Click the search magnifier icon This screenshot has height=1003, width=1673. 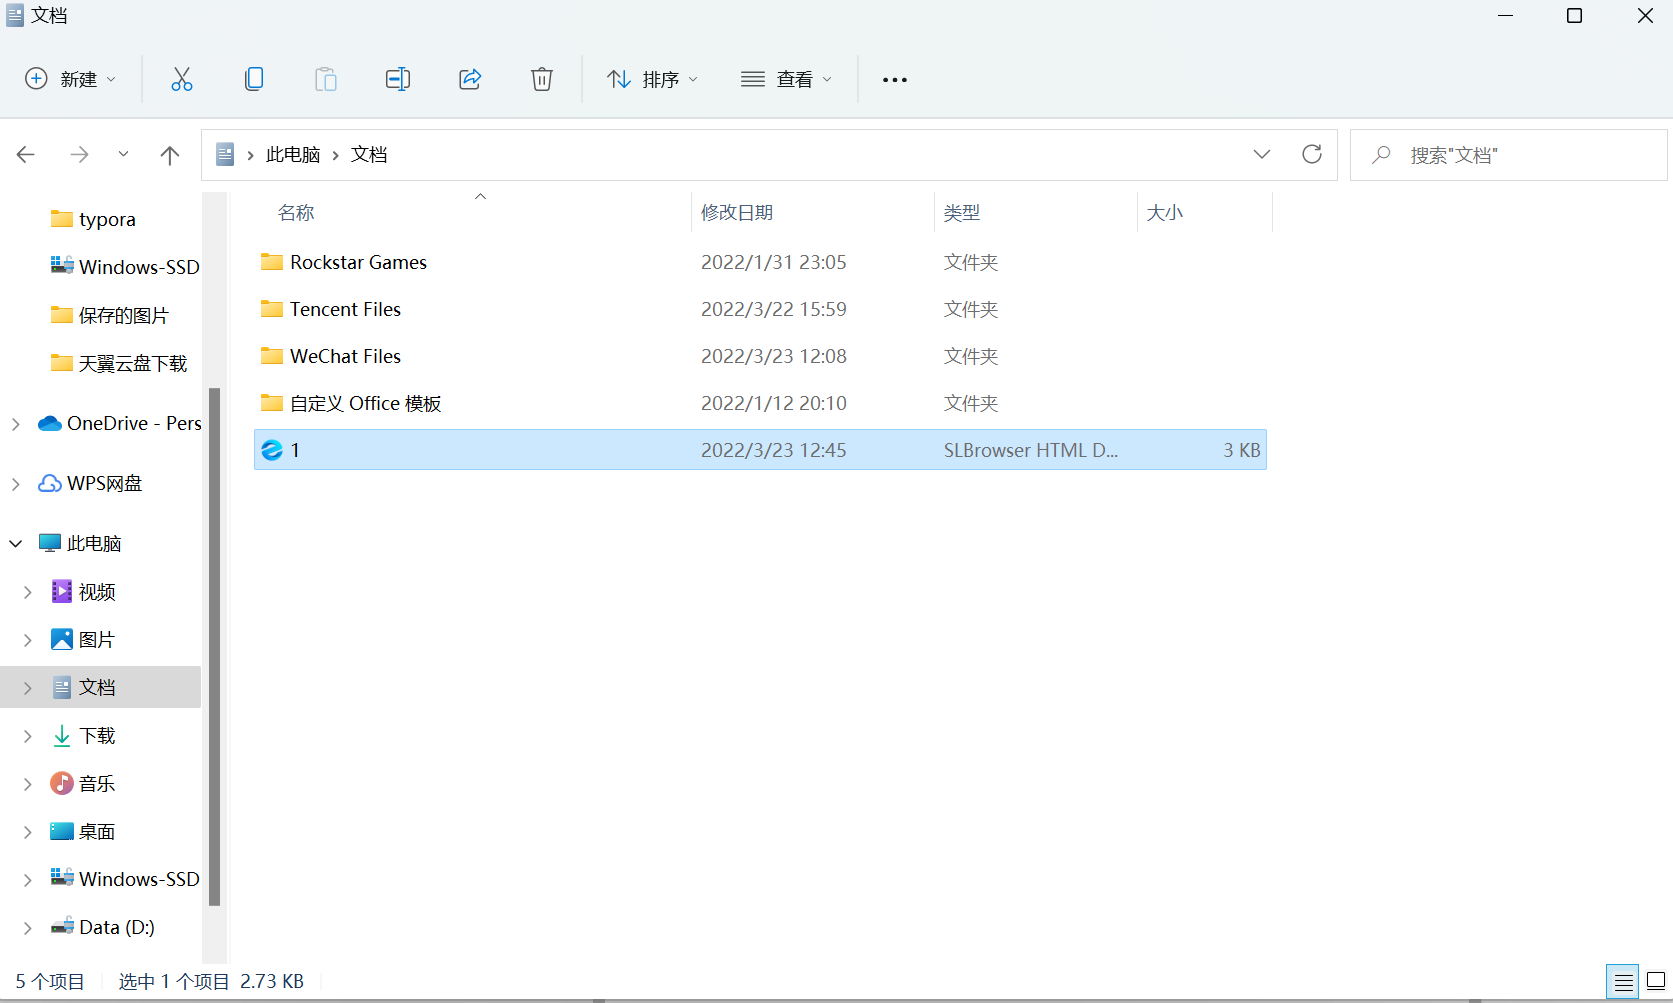(x=1381, y=155)
